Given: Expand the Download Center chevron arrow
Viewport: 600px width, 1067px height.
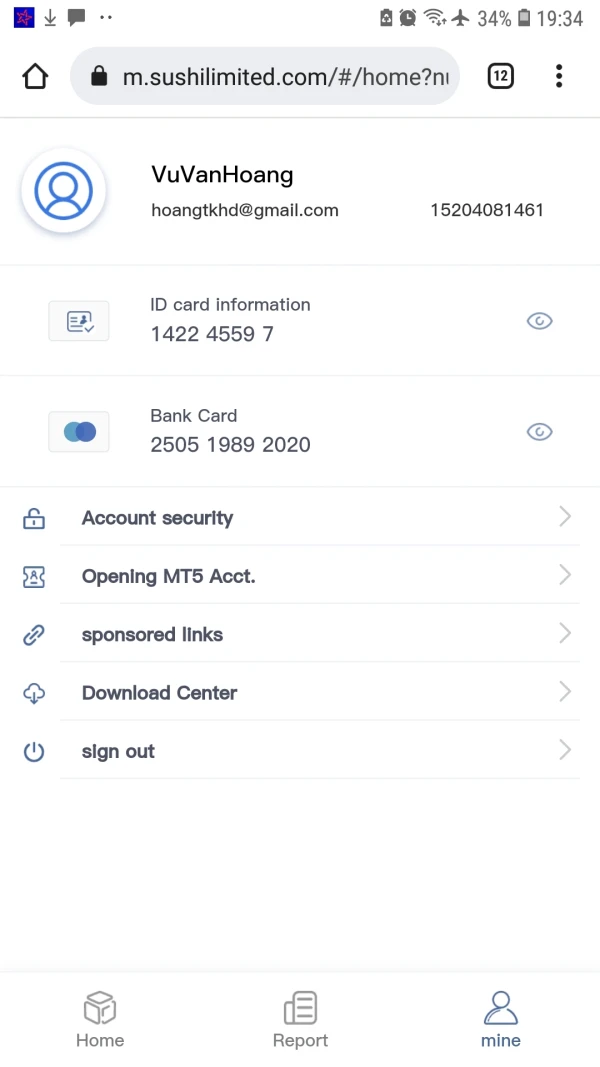Looking at the screenshot, I should click(565, 692).
